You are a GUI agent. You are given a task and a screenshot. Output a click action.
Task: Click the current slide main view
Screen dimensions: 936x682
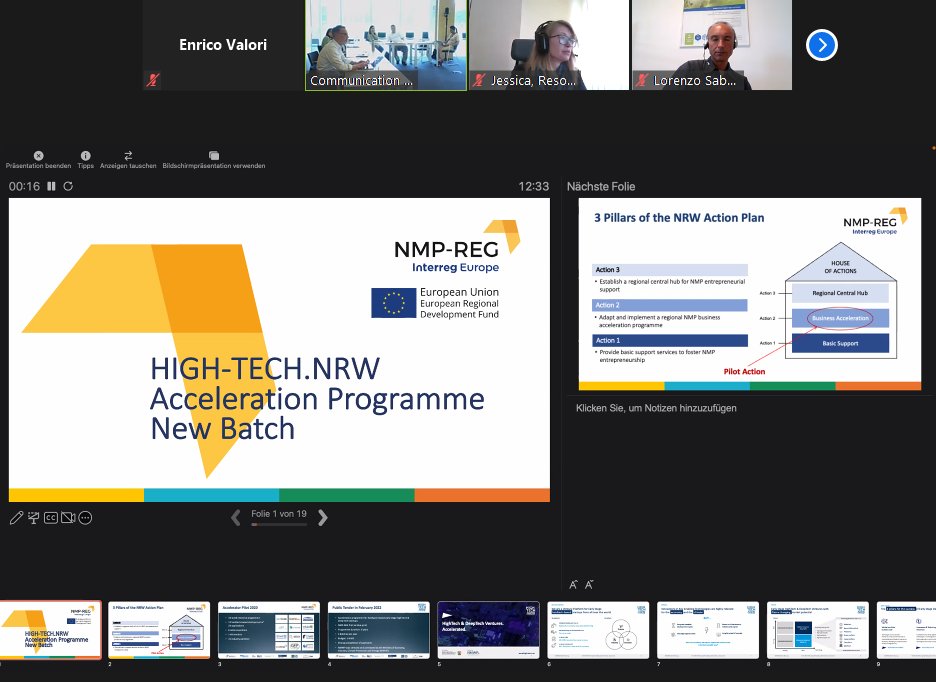tap(279, 350)
